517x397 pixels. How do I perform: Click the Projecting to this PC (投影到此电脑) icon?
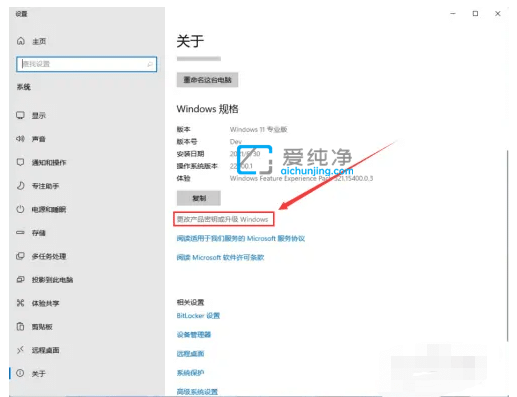(20, 280)
